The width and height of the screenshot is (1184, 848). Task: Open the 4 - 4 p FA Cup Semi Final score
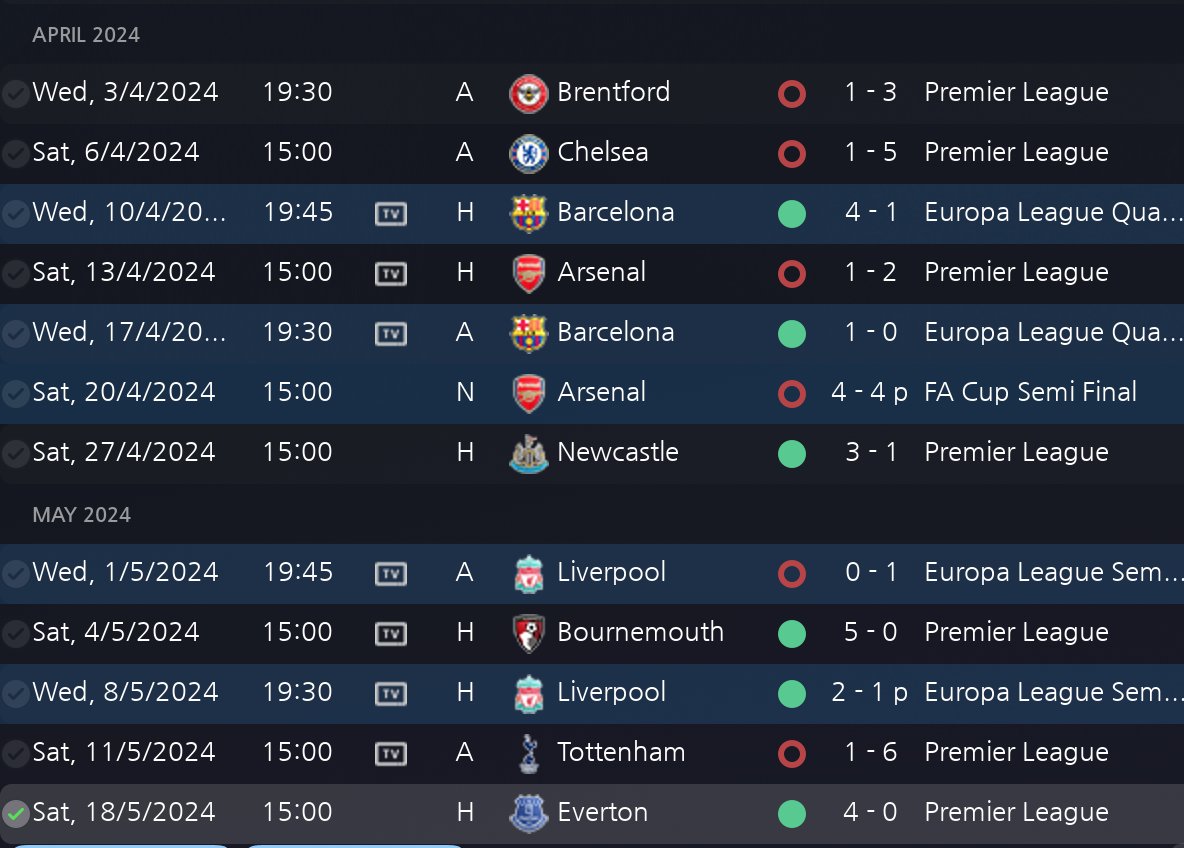(x=869, y=393)
